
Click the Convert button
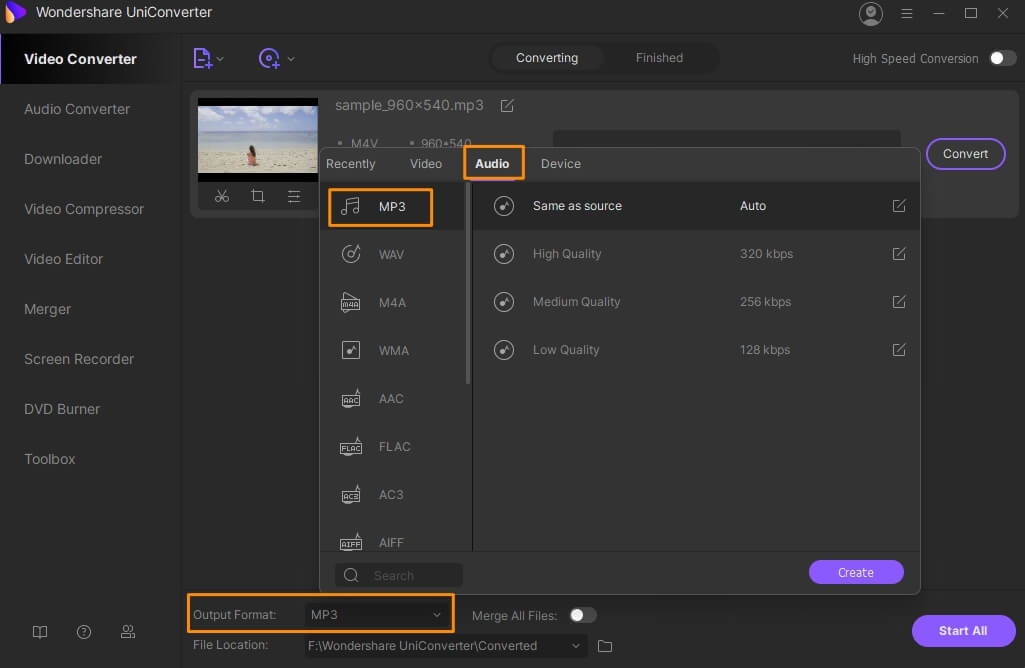[965, 154]
